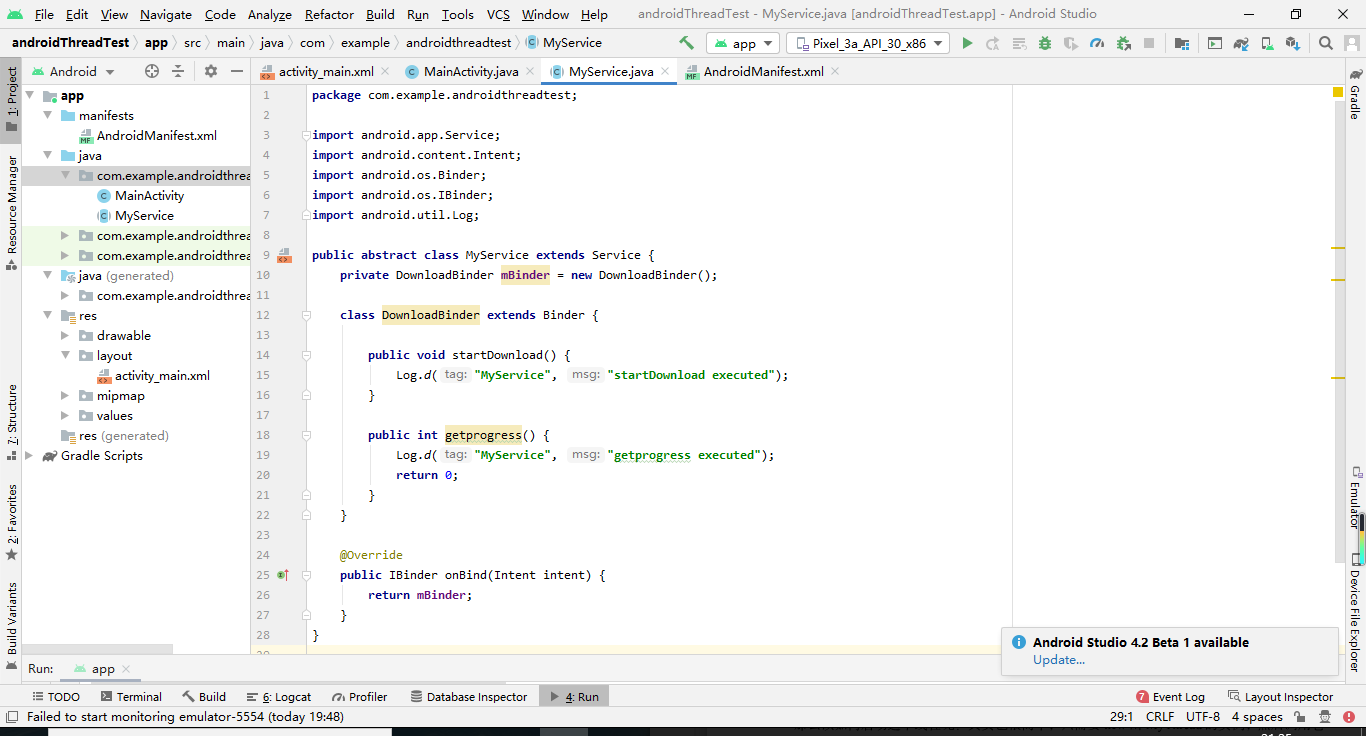This screenshot has width=1366, height=736.
Task: Collapse all in the Project panel toolbar
Action: 178,71
